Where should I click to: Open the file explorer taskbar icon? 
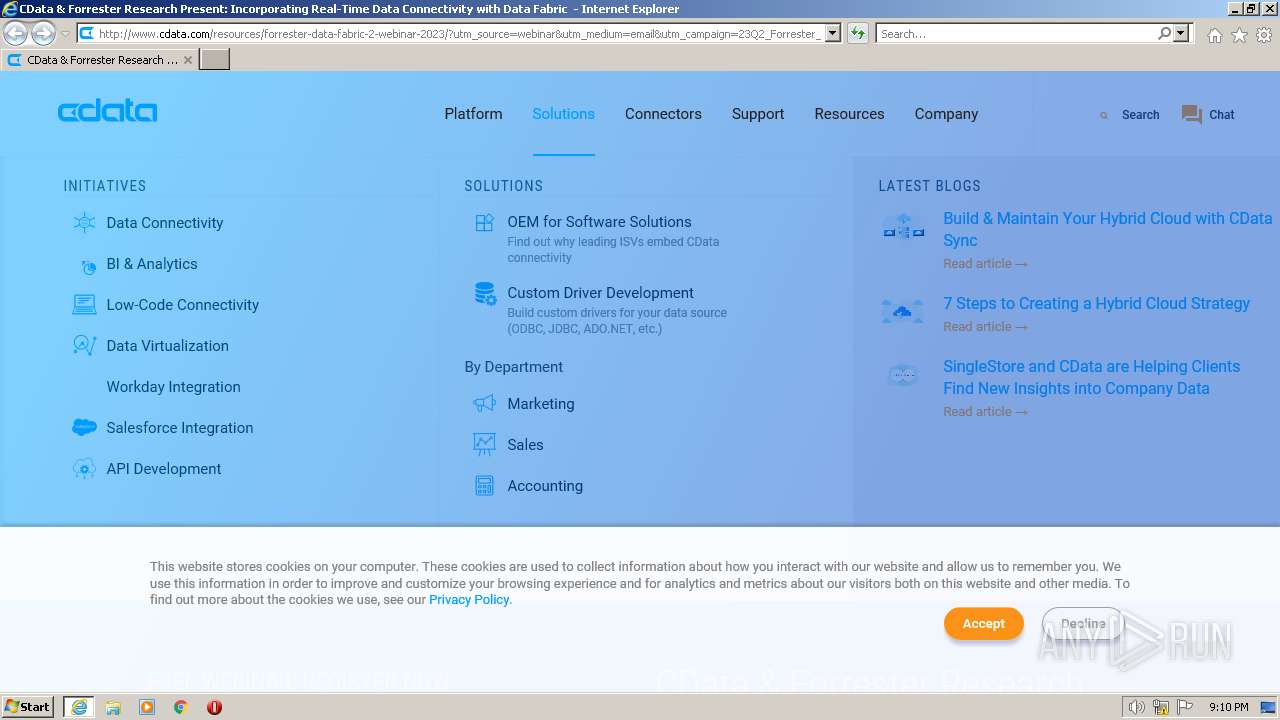click(x=113, y=707)
